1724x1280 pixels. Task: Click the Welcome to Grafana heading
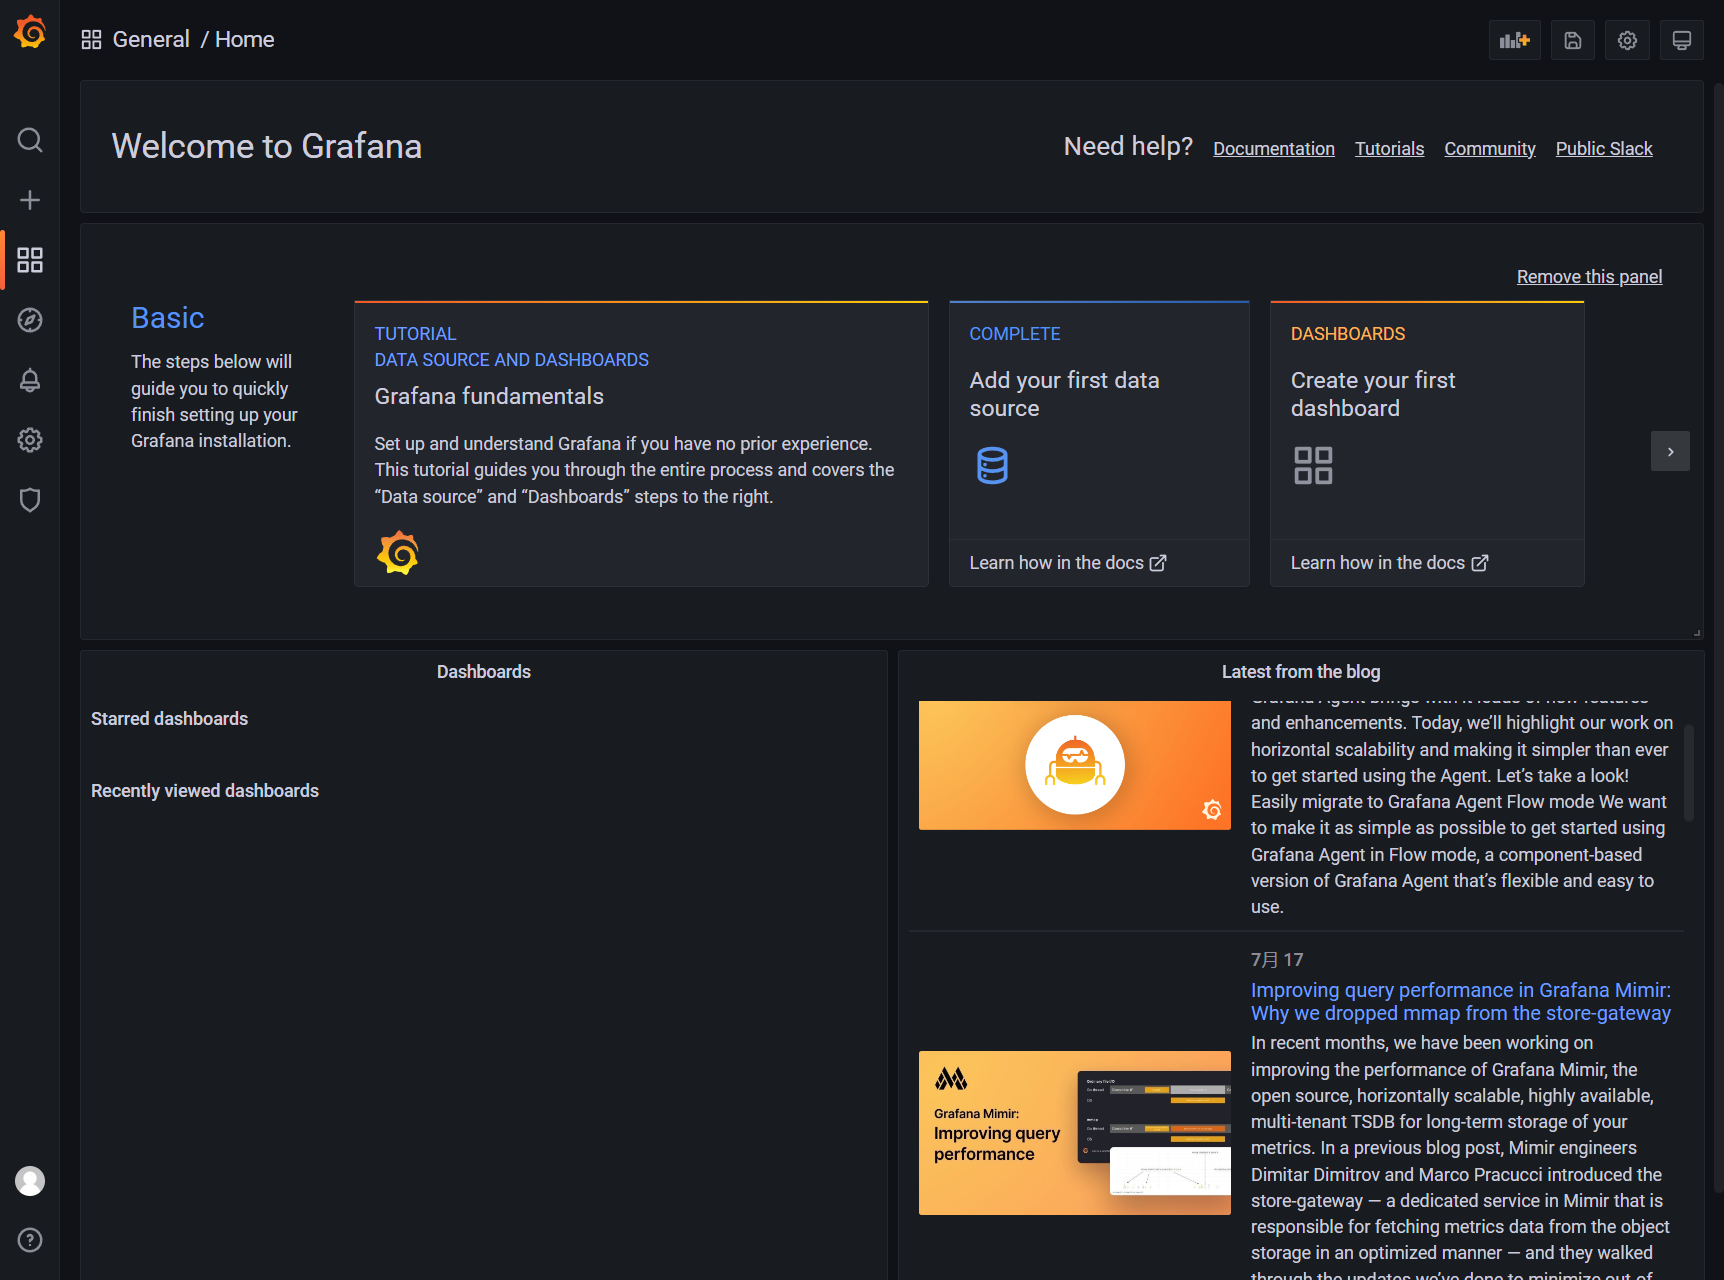click(267, 146)
